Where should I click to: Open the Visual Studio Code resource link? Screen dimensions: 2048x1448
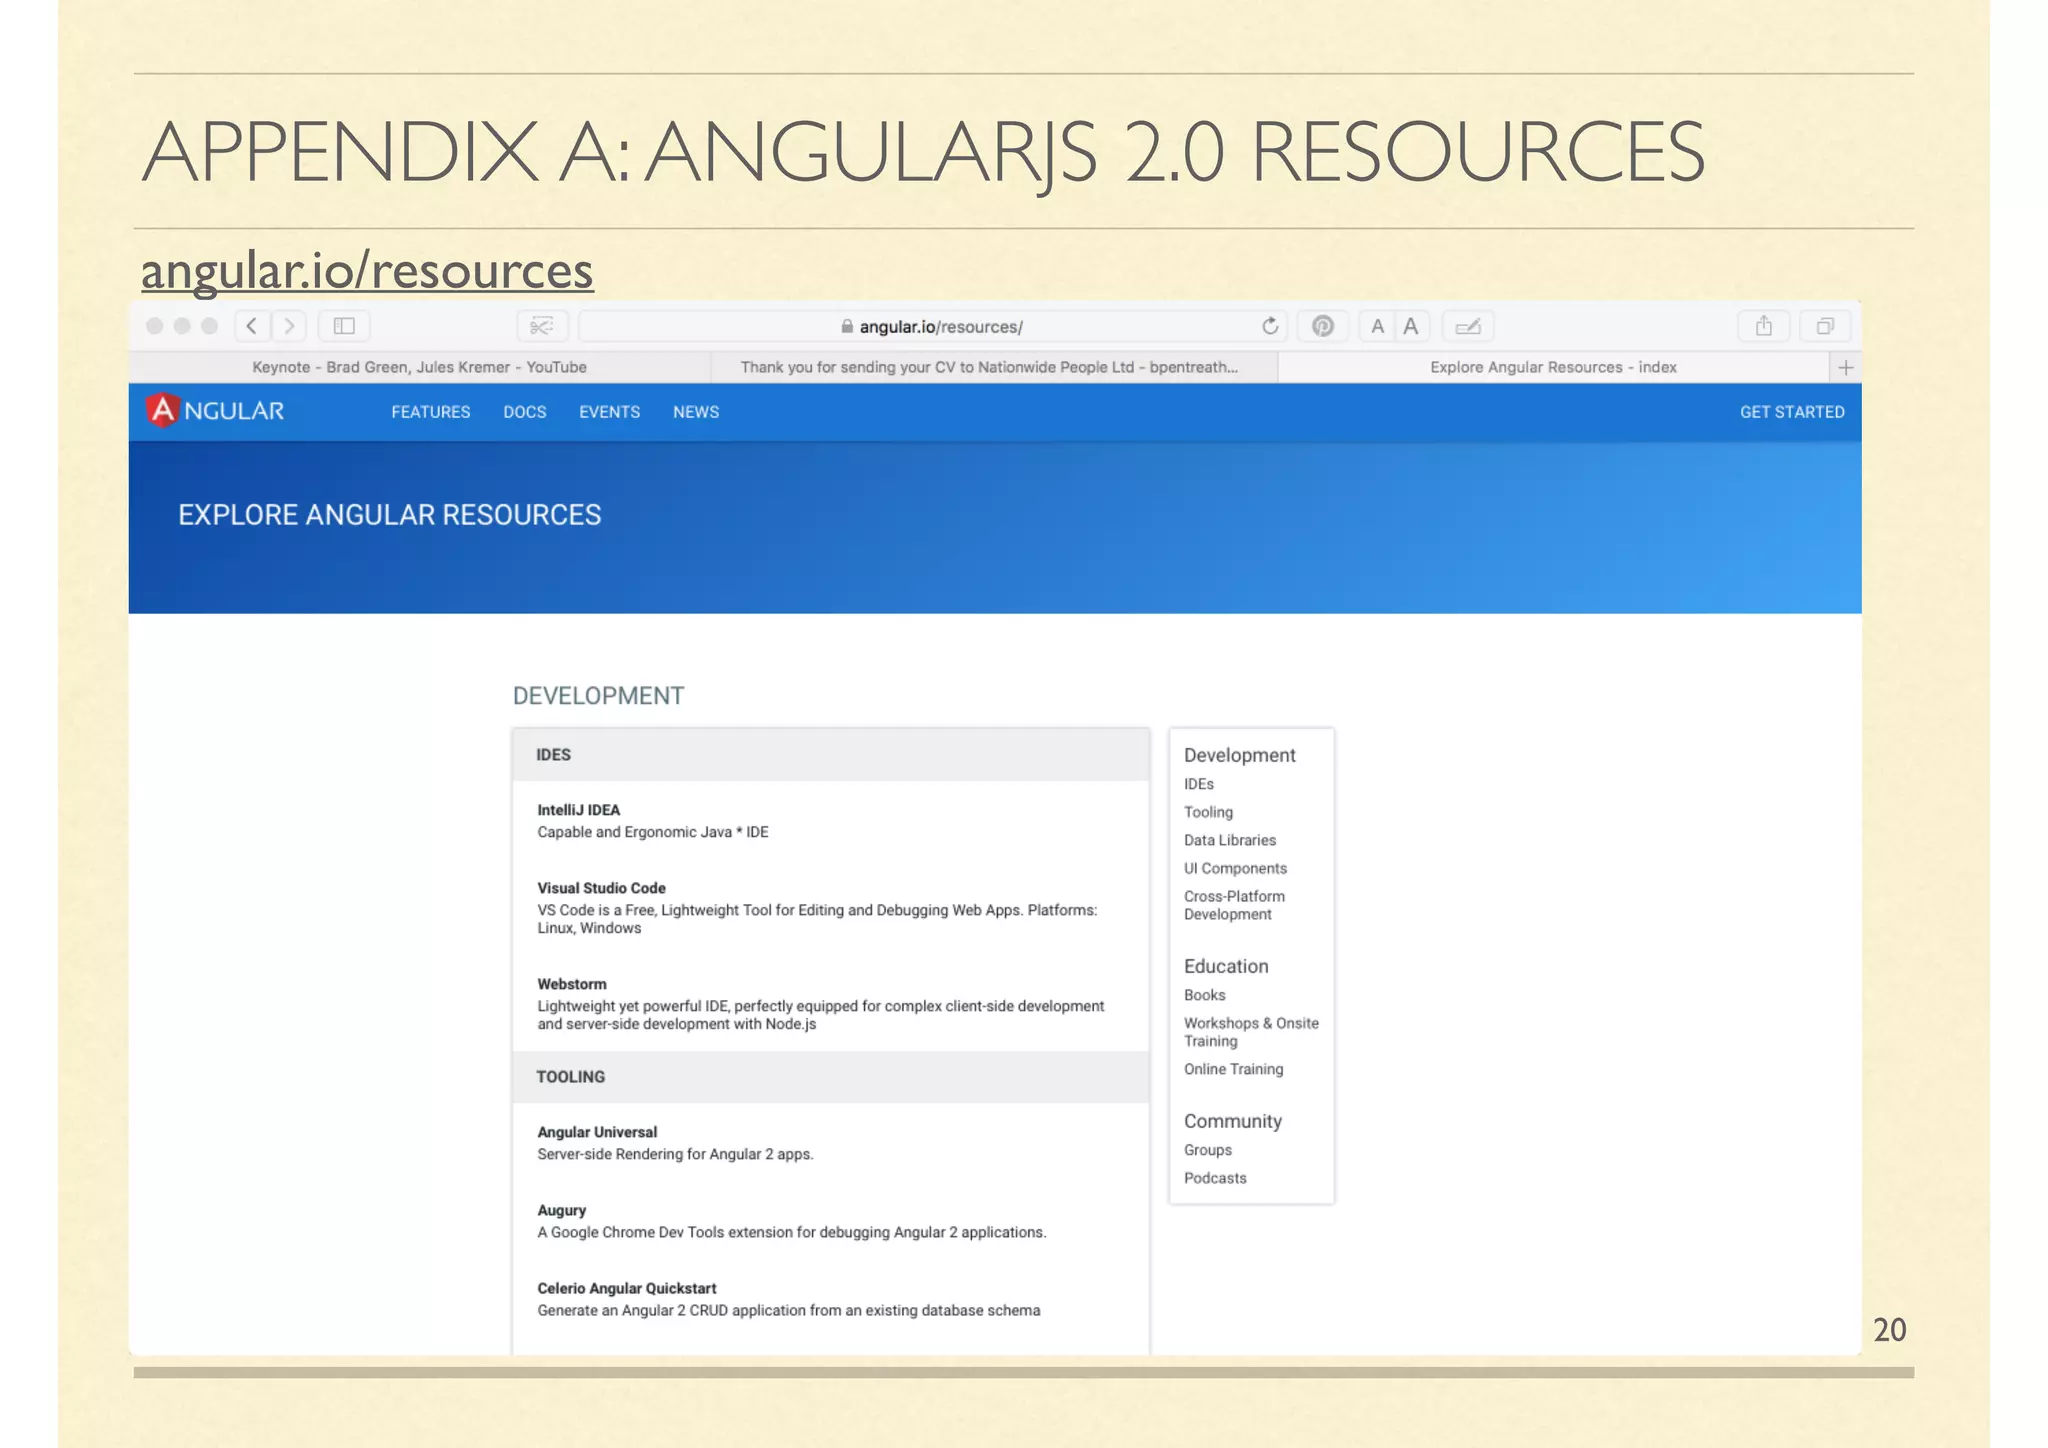[x=601, y=888]
